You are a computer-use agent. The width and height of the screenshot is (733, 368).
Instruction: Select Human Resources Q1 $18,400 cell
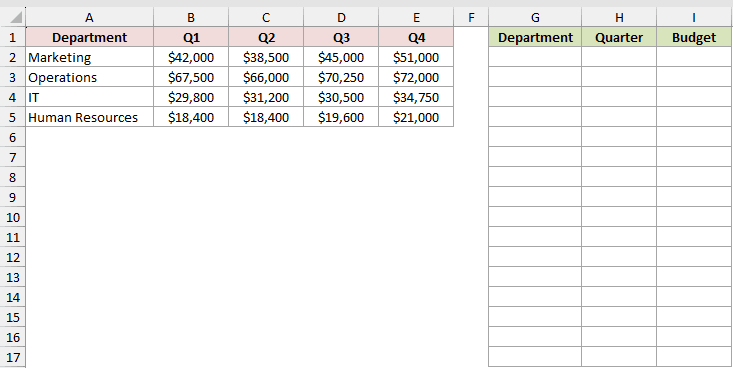191,117
